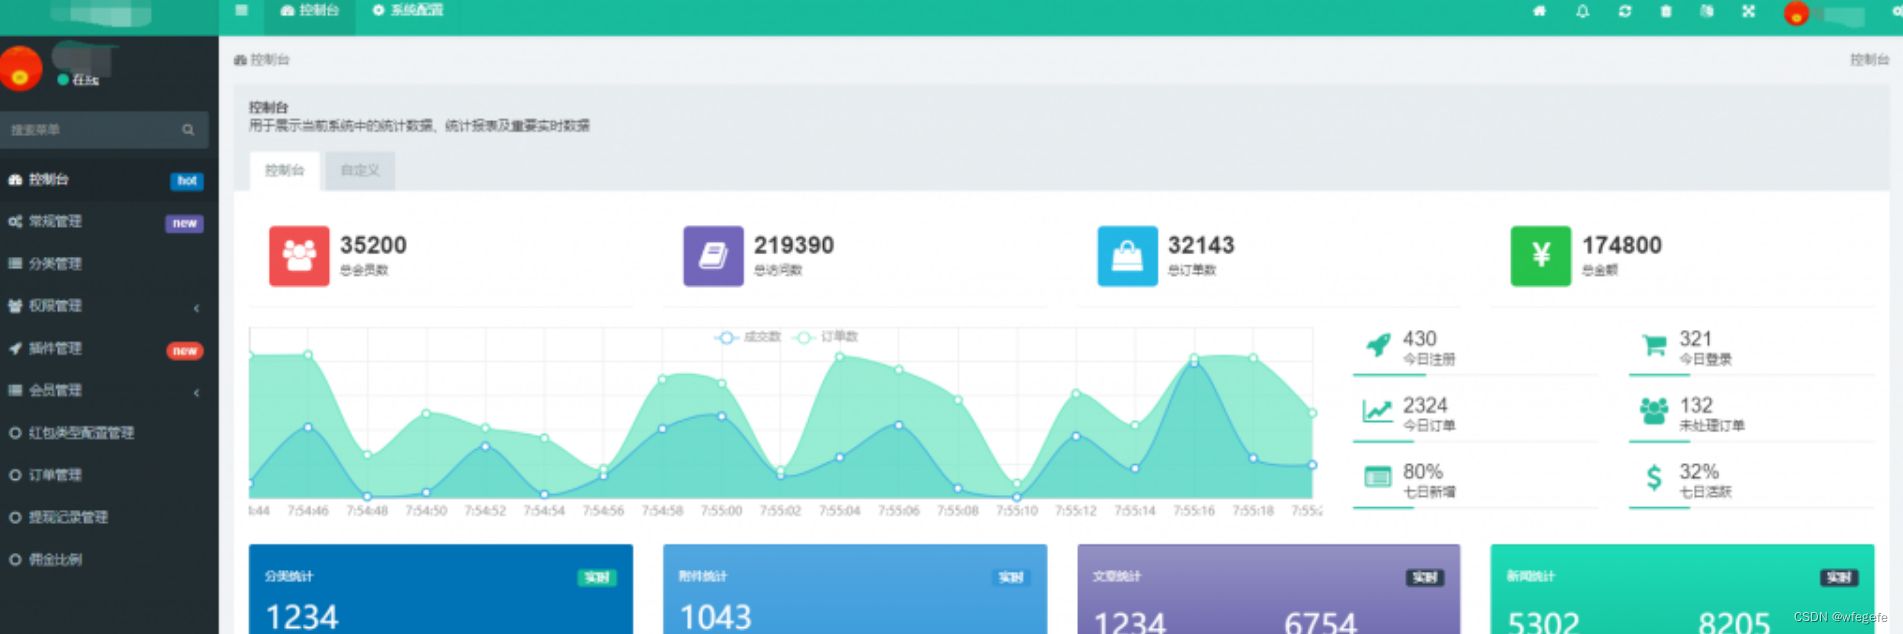
Task: Click the 控制台 breadcrumb at far right
Action: click(x=1869, y=60)
